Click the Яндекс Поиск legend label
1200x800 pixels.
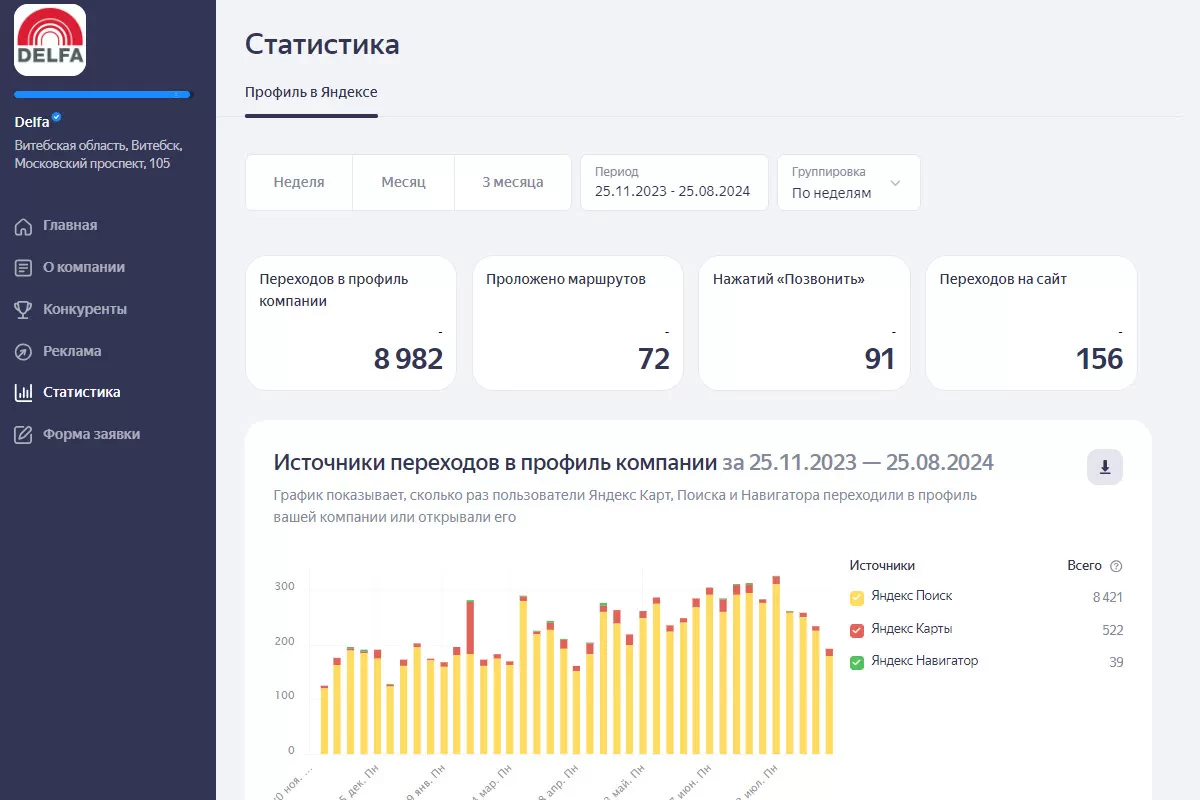pos(911,596)
